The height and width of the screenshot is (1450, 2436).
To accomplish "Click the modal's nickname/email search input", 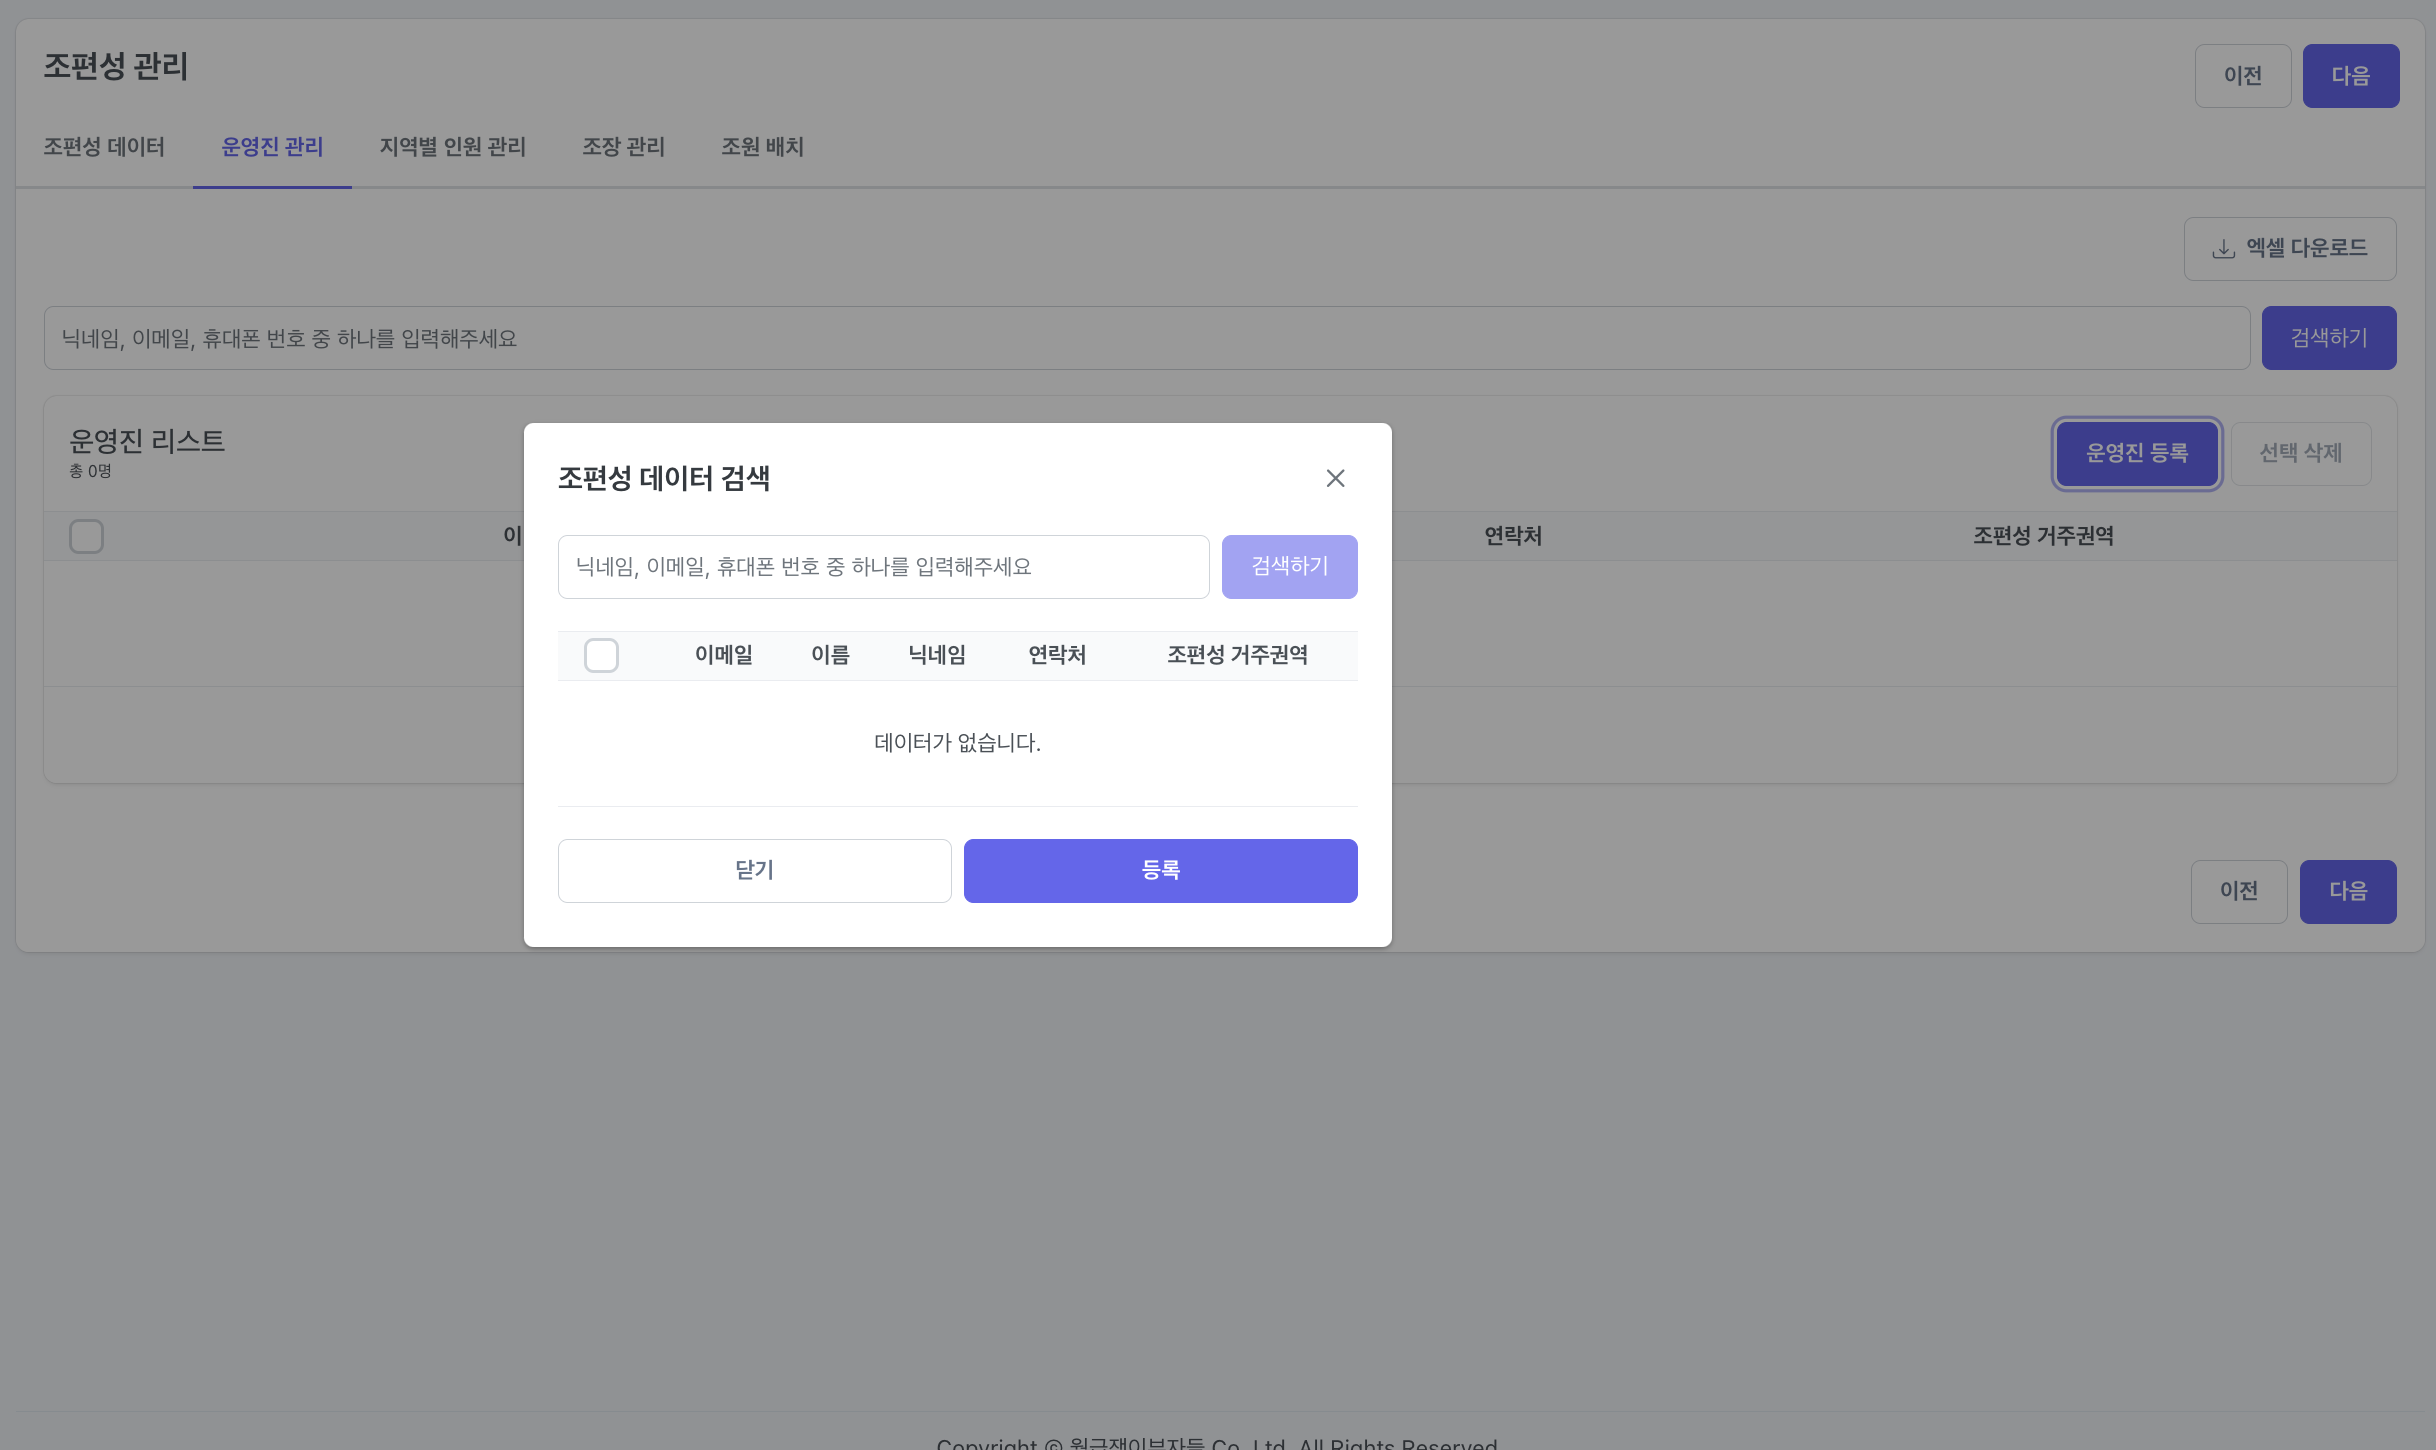I will pyautogui.click(x=883, y=567).
